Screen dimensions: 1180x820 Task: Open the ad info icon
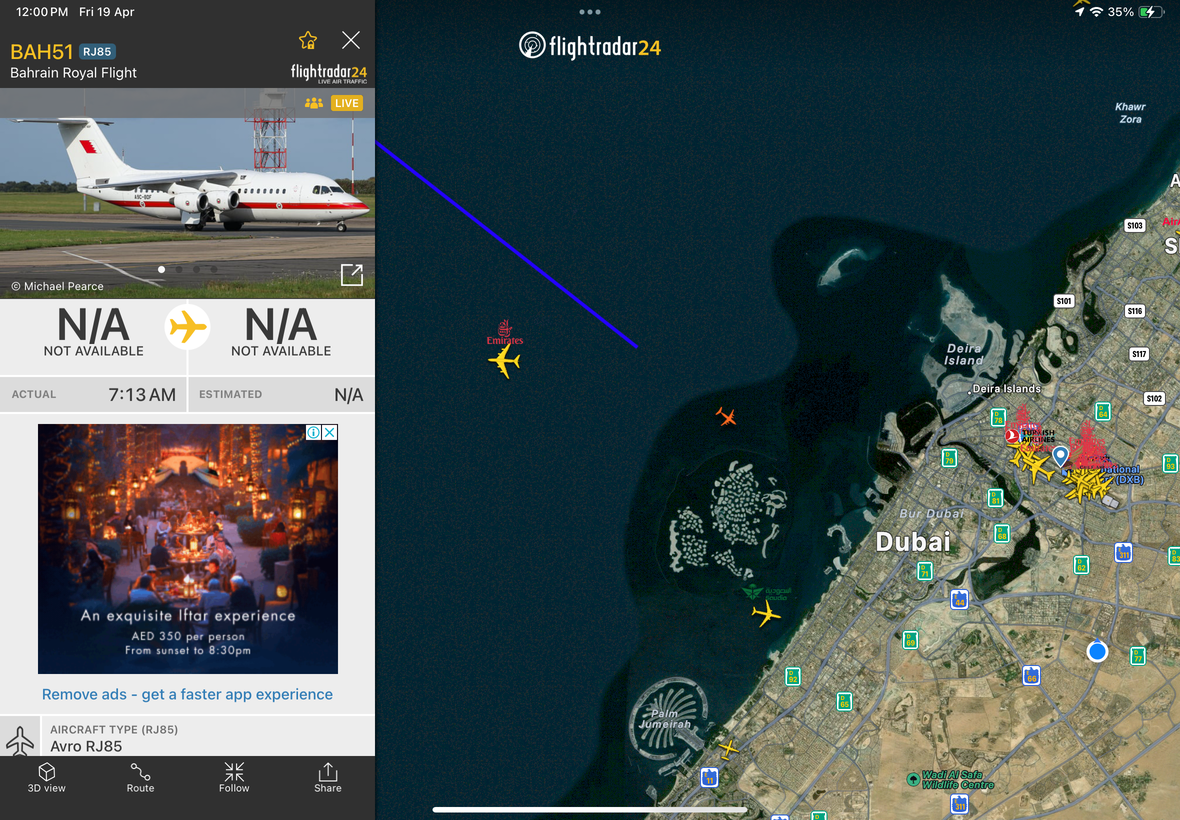pyautogui.click(x=313, y=432)
